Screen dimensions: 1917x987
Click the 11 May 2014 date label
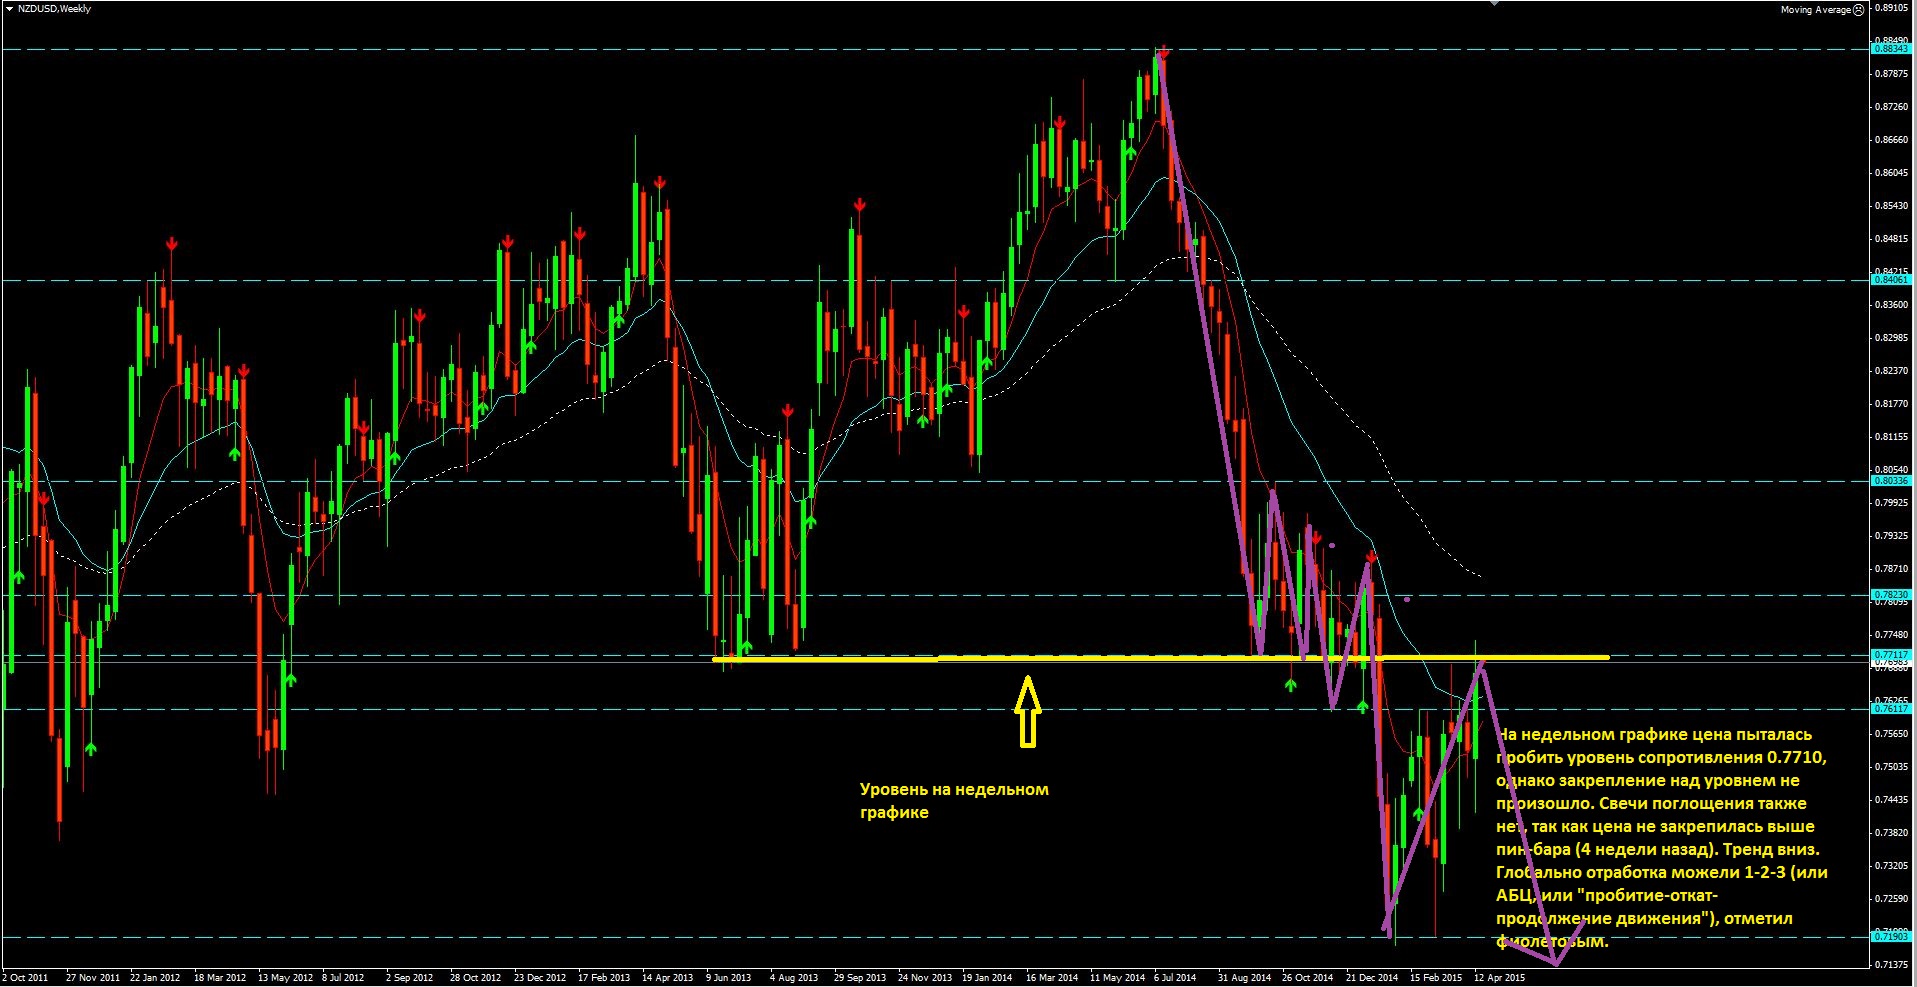pos(1117,978)
